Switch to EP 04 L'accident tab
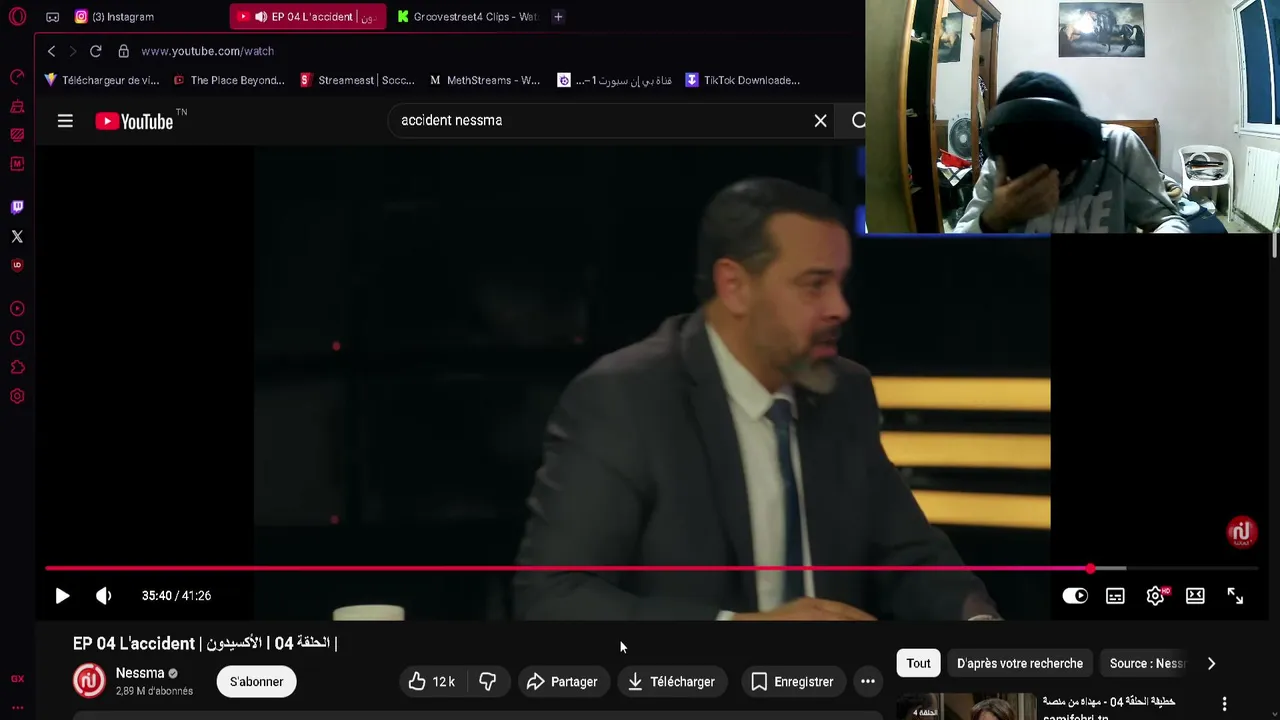Viewport: 1280px width, 720px height. [x=307, y=17]
